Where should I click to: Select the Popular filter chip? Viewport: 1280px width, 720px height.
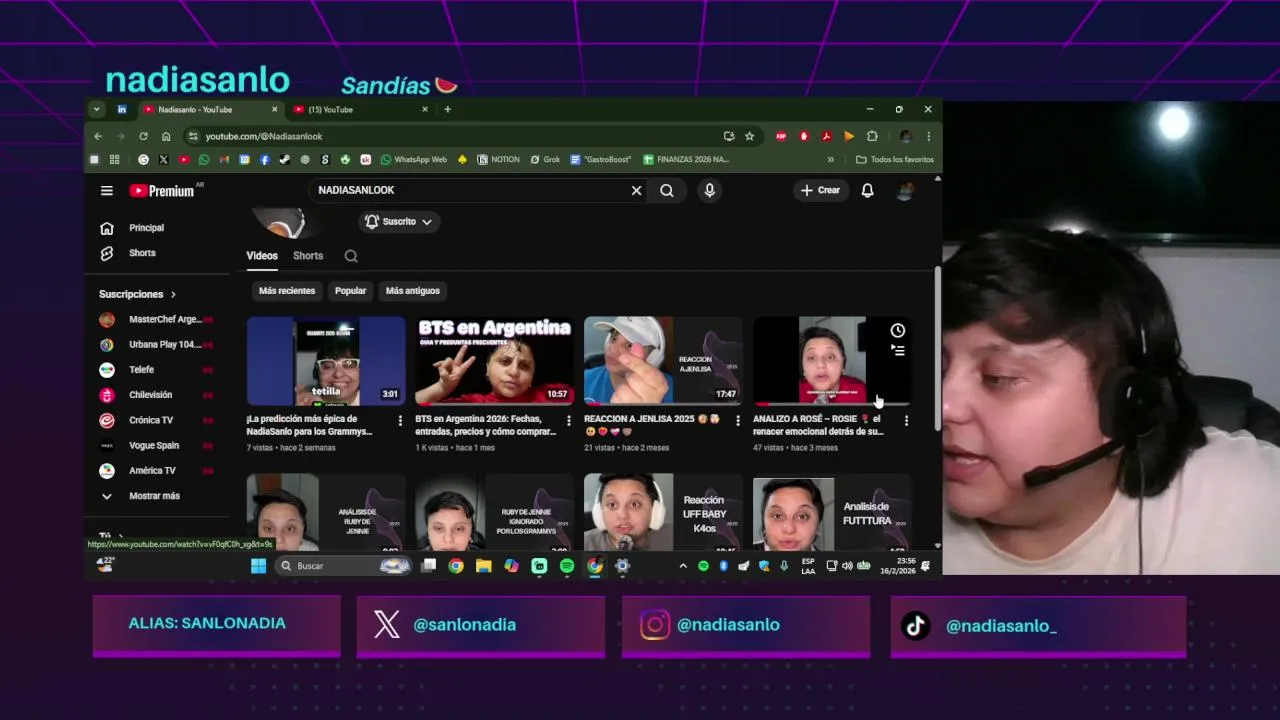(x=350, y=291)
